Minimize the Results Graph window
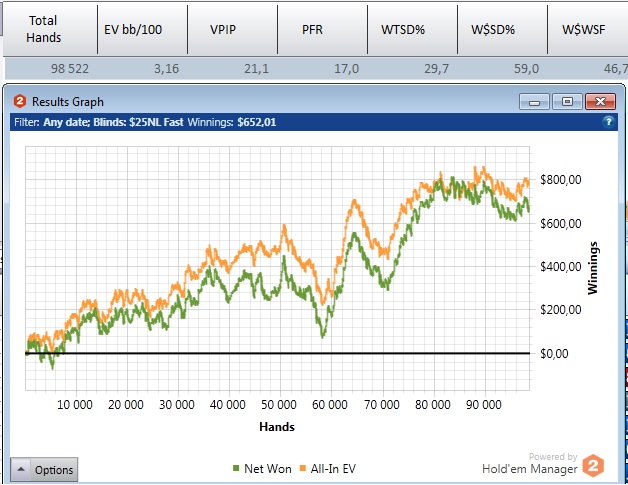628x485 pixels. [534, 102]
